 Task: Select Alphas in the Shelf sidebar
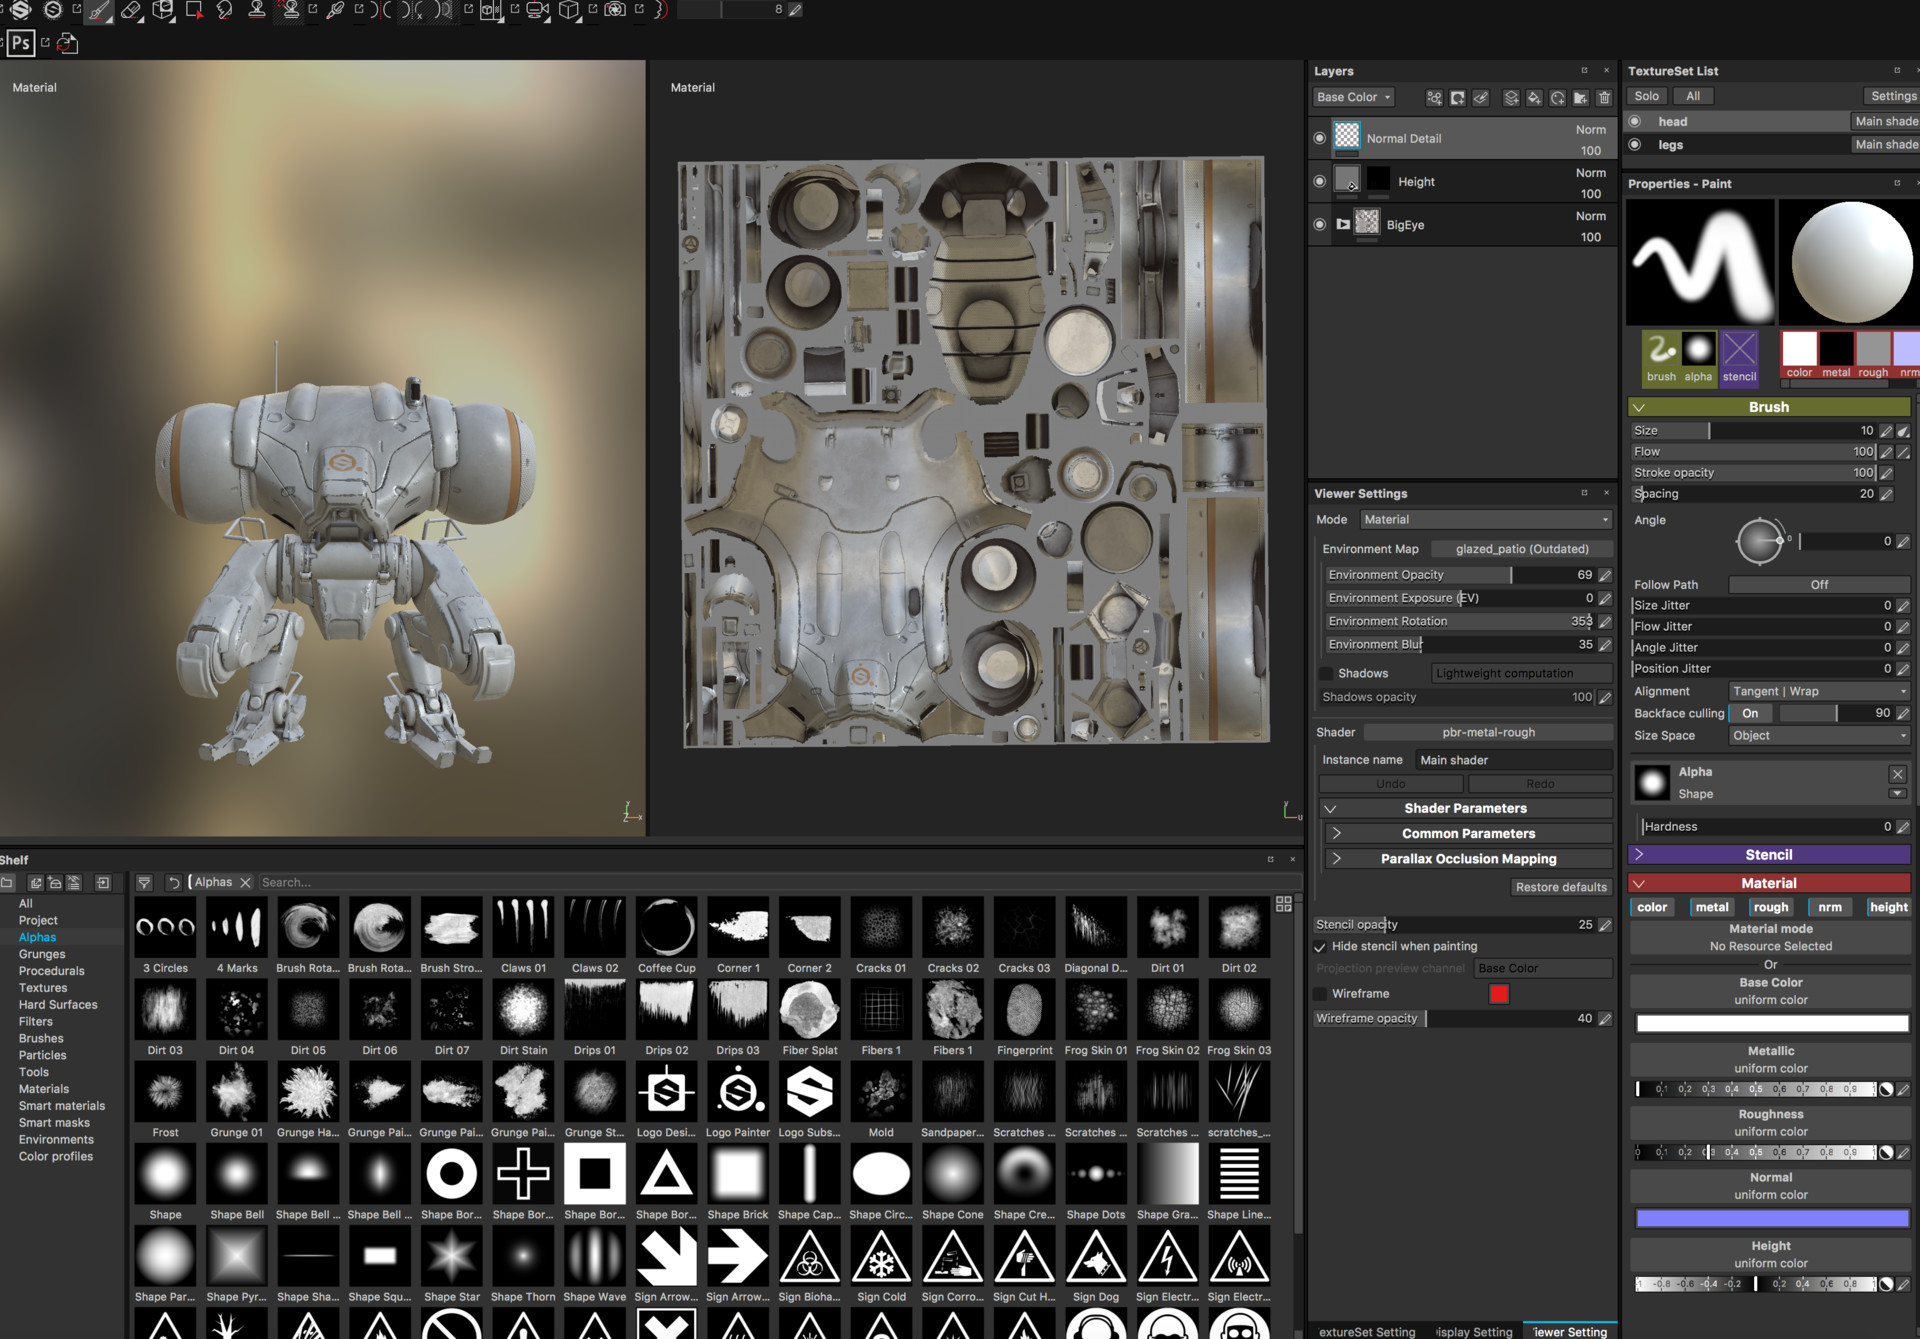(36, 937)
